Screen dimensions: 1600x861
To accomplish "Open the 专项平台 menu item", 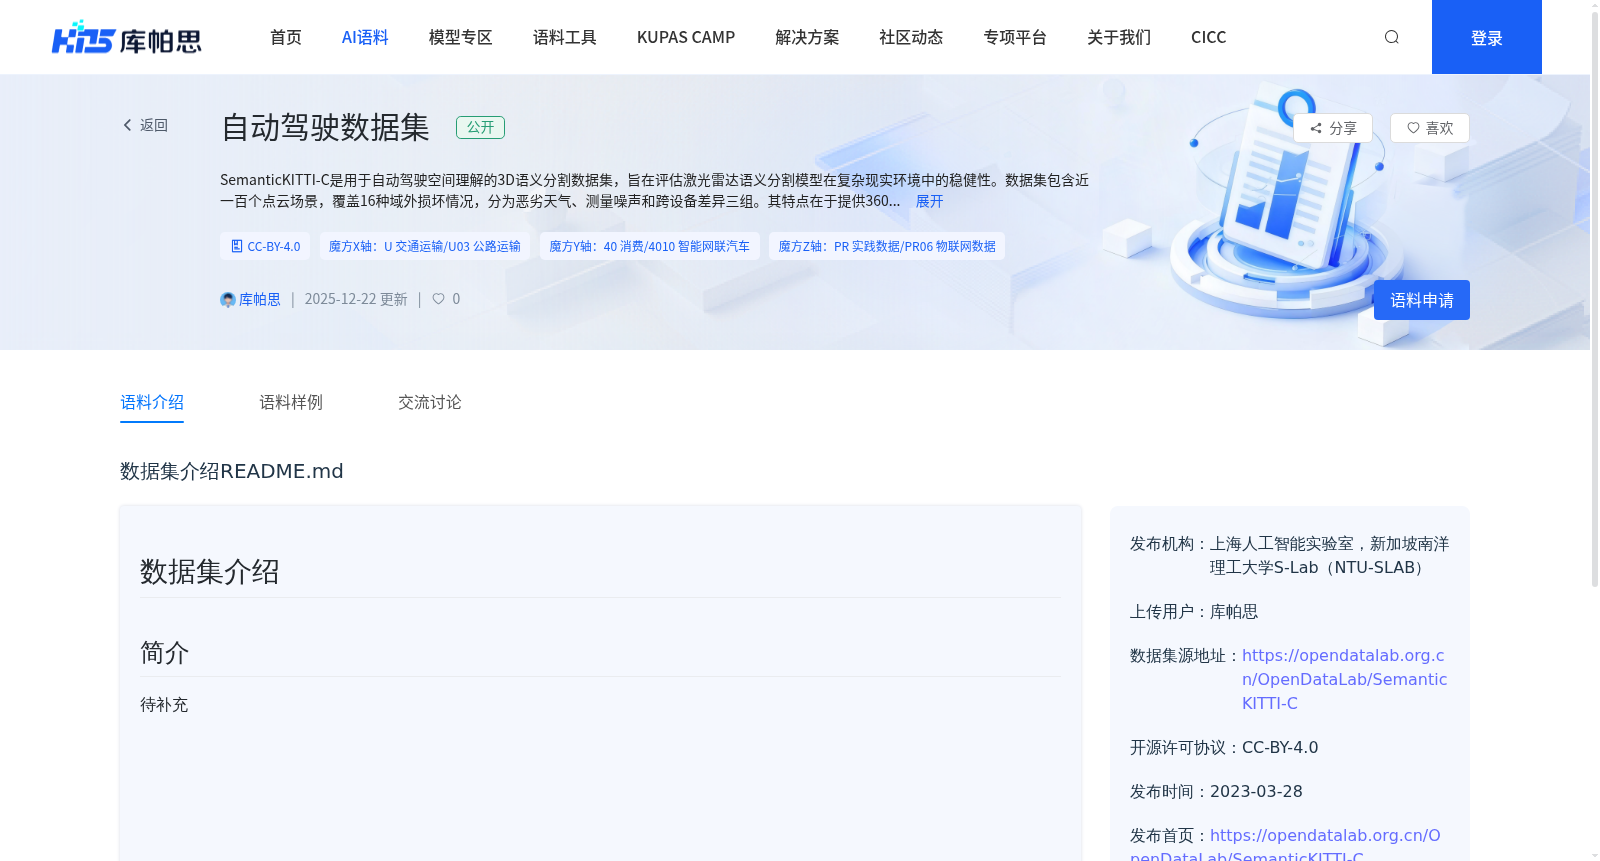I will 1015,37.
